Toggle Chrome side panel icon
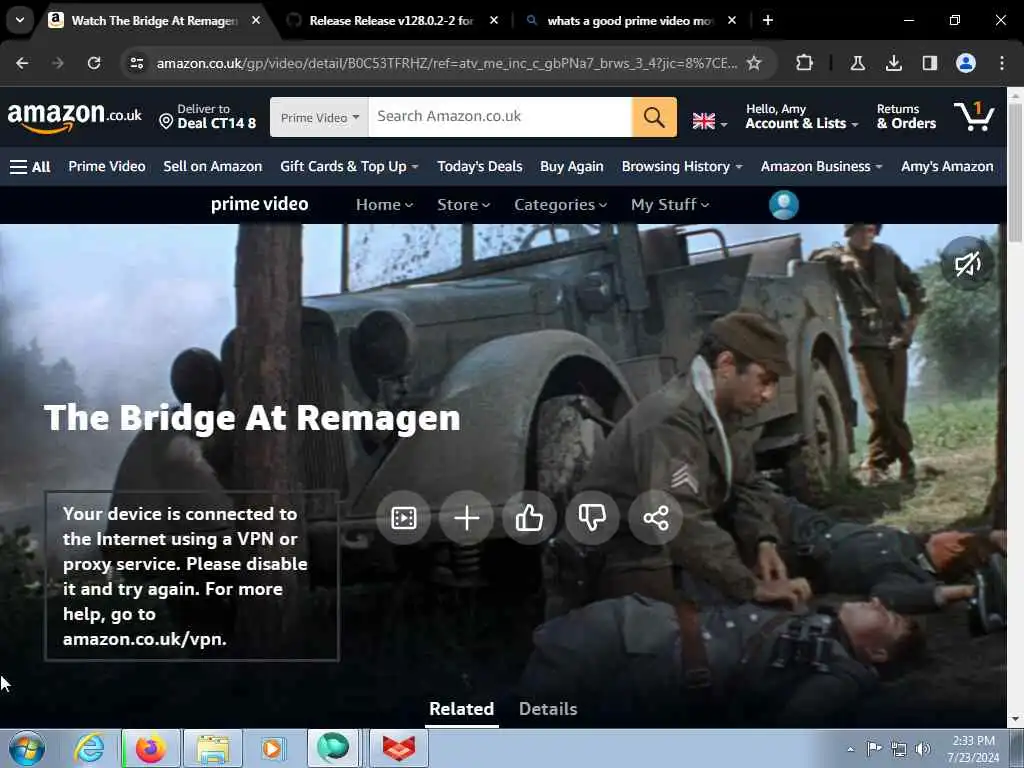 click(929, 63)
